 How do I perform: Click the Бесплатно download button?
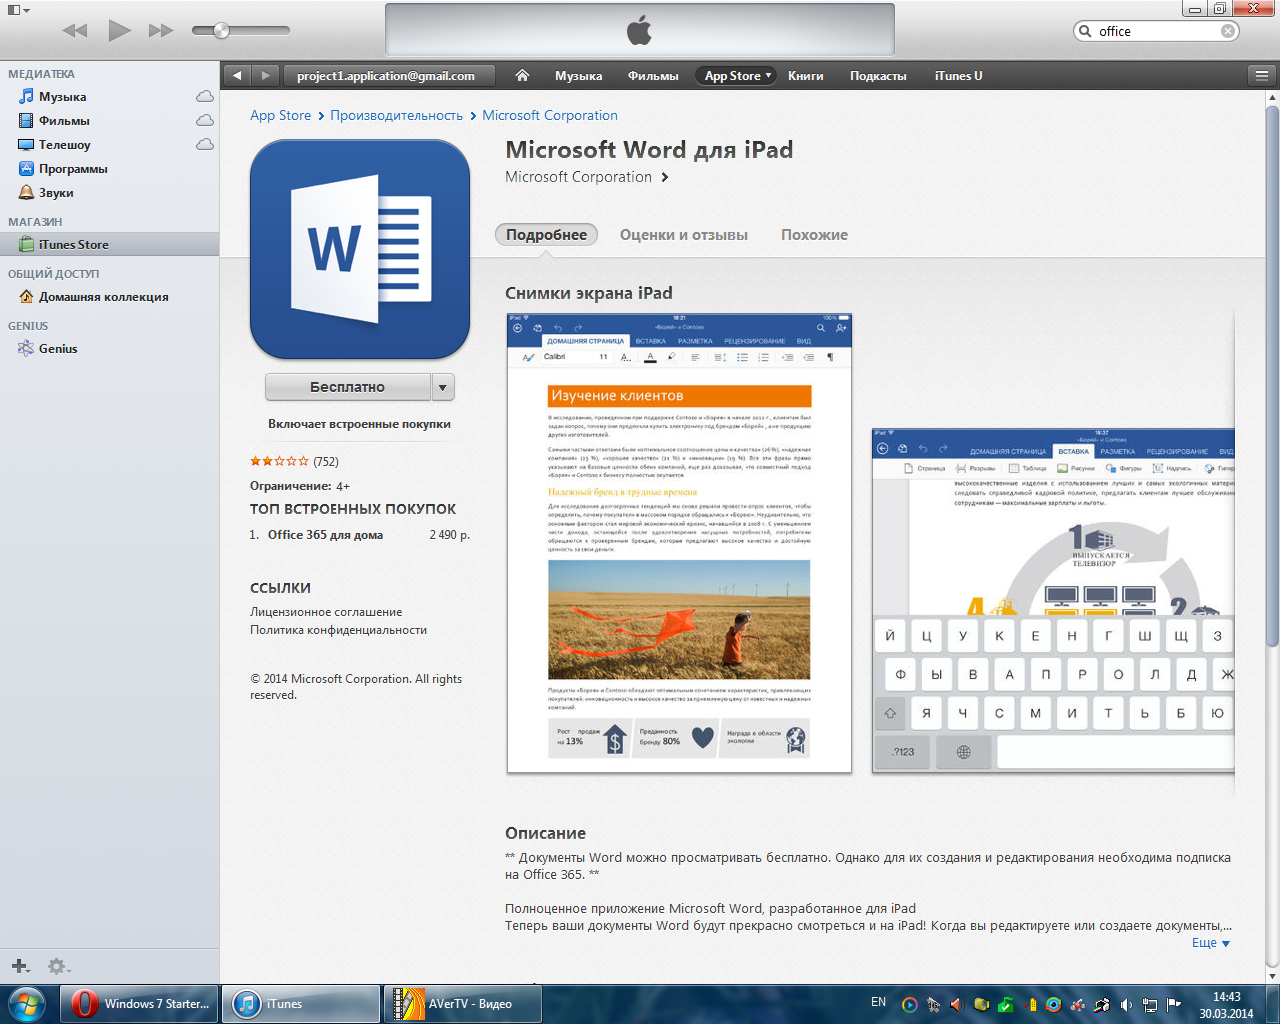pyautogui.click(x=348, y=387)
